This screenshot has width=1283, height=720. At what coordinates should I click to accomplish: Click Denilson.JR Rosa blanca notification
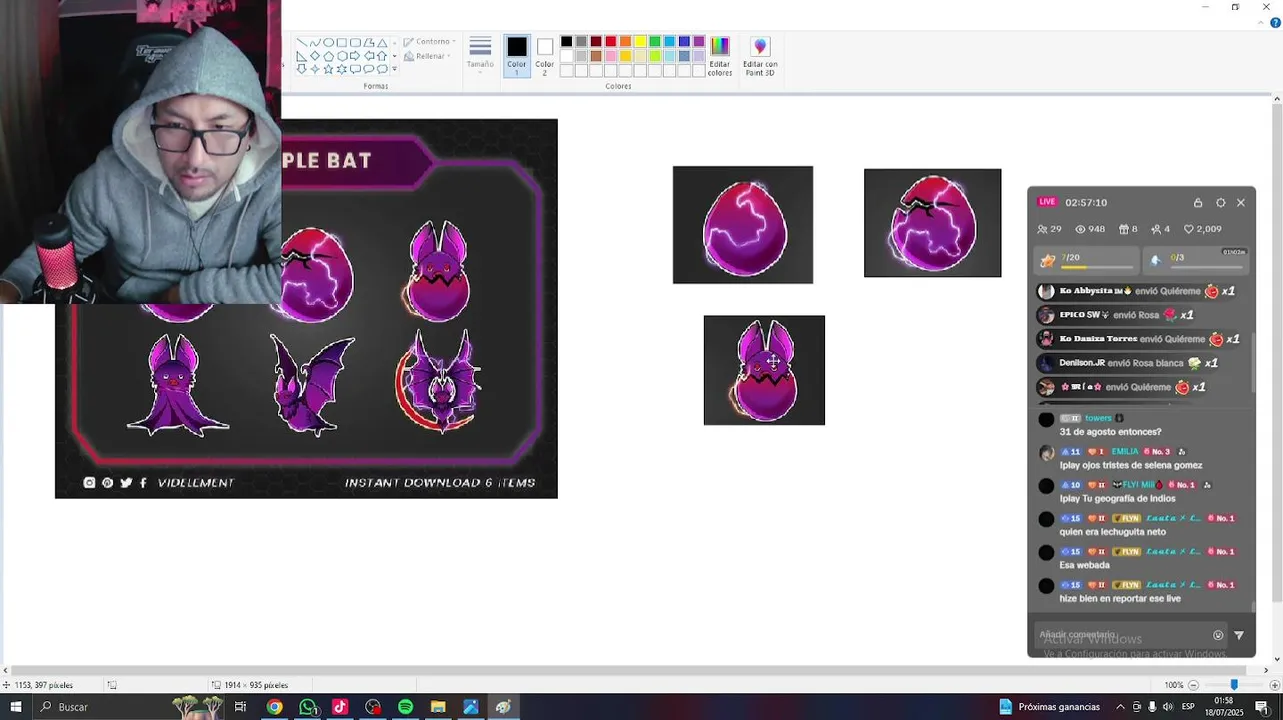(x=1128, y=363)
